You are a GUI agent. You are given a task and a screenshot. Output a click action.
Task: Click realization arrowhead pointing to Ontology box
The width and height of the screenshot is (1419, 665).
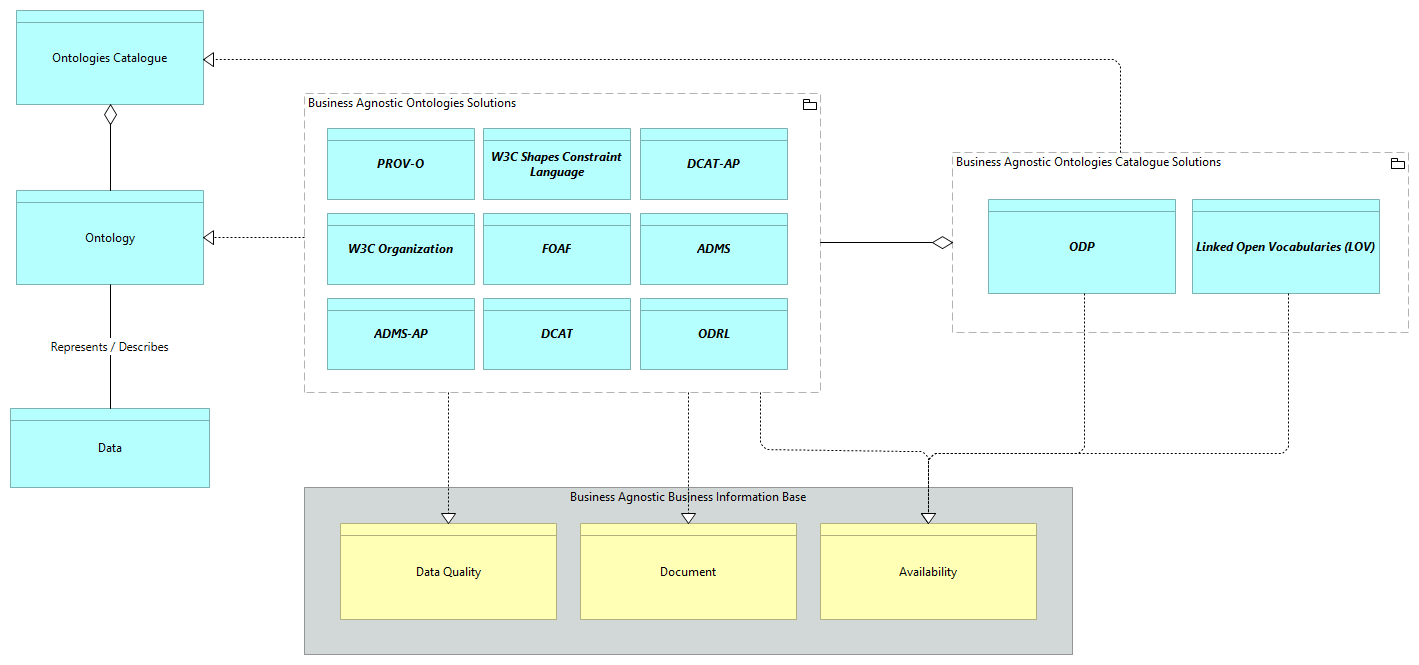pyautogui.click(x=210, y=237)
